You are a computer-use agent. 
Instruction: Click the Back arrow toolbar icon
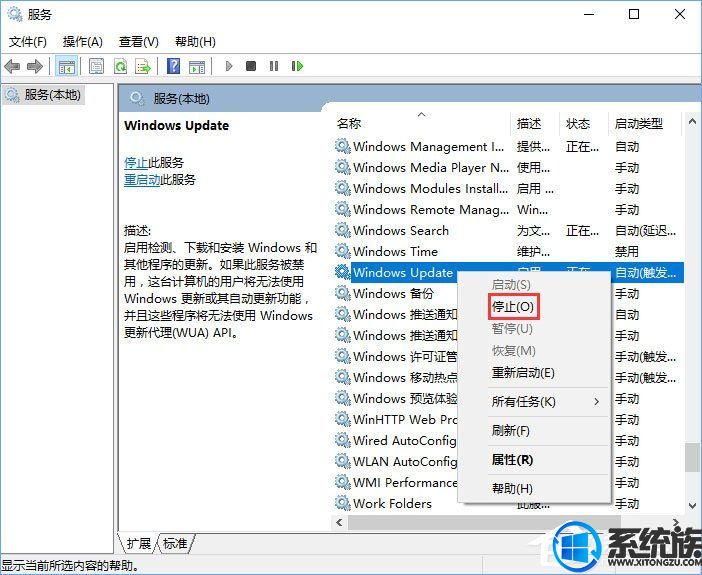tap(12, 67)
